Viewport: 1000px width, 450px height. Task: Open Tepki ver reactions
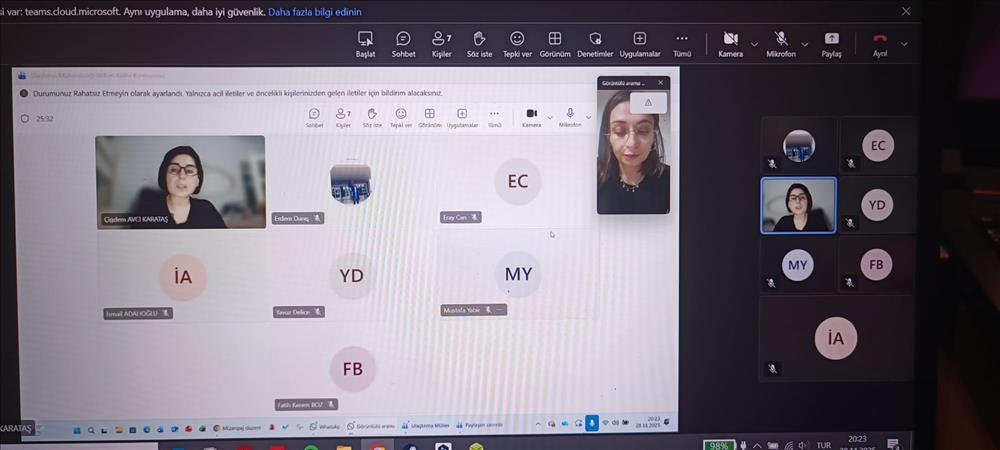pyautogui.click(x=517, y=43)
